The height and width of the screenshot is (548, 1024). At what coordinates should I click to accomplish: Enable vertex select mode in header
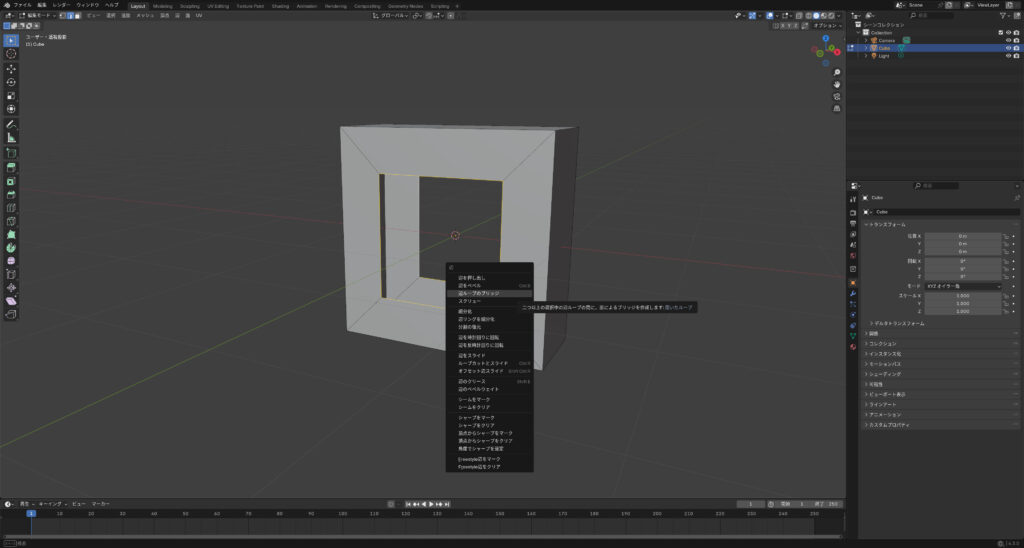pos(63,15)
